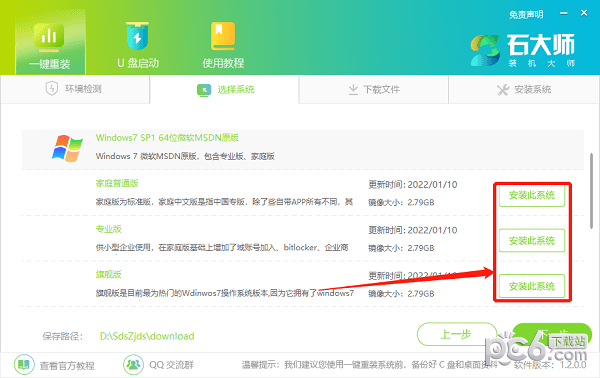600x378 pixels.
Task: Click the 环境检测 shield icon
Action: (51, 89)
